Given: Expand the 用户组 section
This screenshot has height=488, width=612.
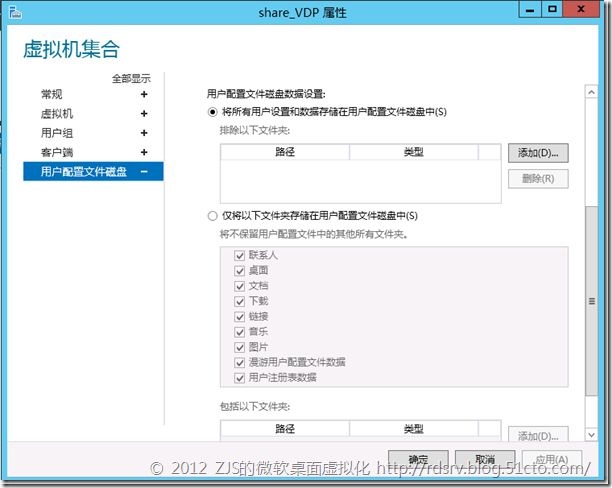Looking at the screenshot, I should (x=144, y=133).
